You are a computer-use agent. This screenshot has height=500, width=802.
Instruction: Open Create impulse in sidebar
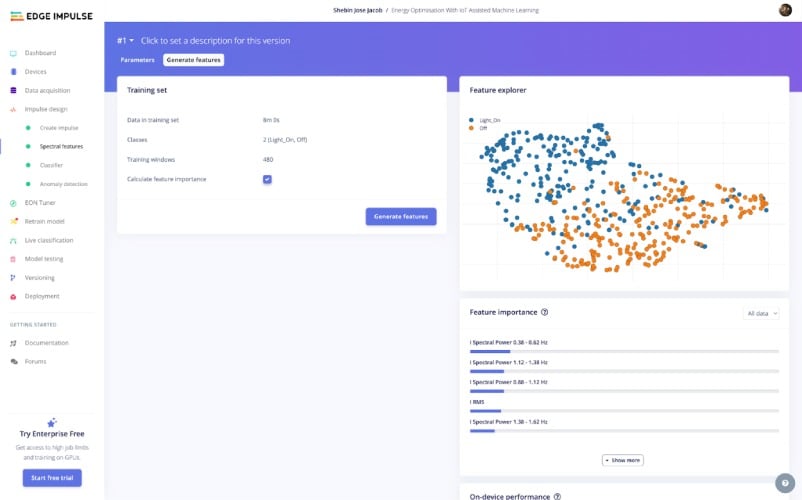click(59, 128)
